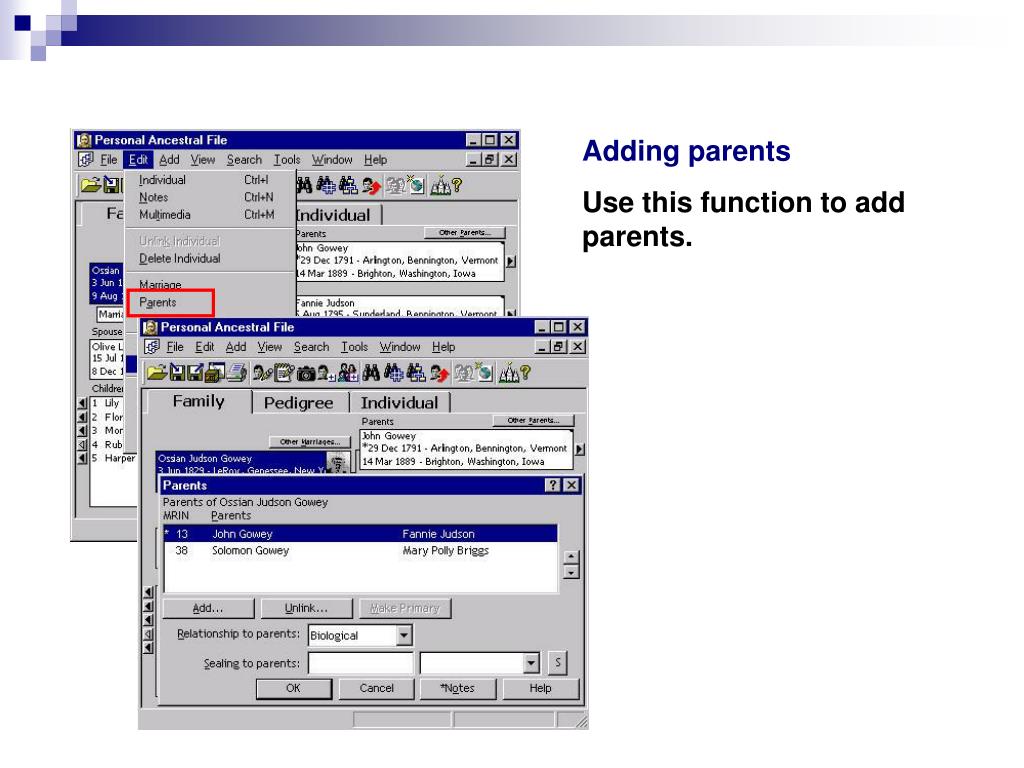The height and width of the screenshot is (768, 1024).
Task: Click the parents list scroll down arrow
Action: tap(571, 573)
